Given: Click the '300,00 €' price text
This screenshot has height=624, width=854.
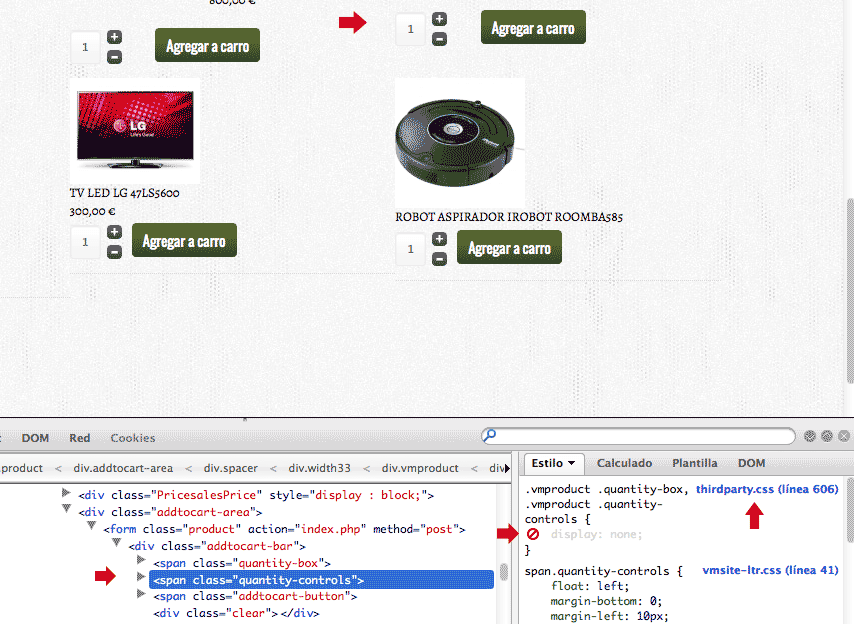Looking at the screenshot, I should [x=92, y=211].
